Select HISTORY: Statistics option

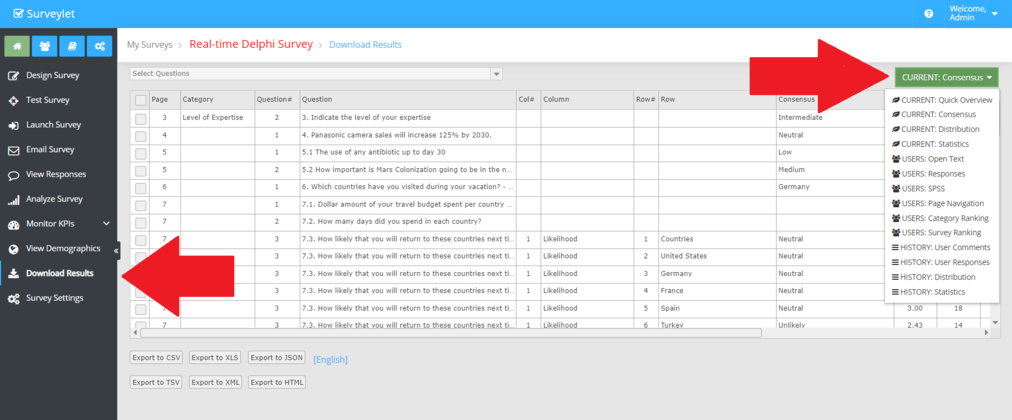[x=928, y=292]
